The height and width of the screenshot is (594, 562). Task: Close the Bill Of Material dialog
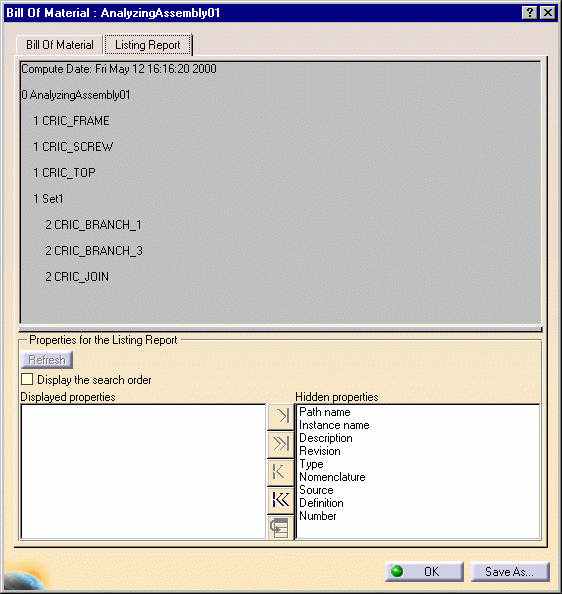(x=548, y=13)
